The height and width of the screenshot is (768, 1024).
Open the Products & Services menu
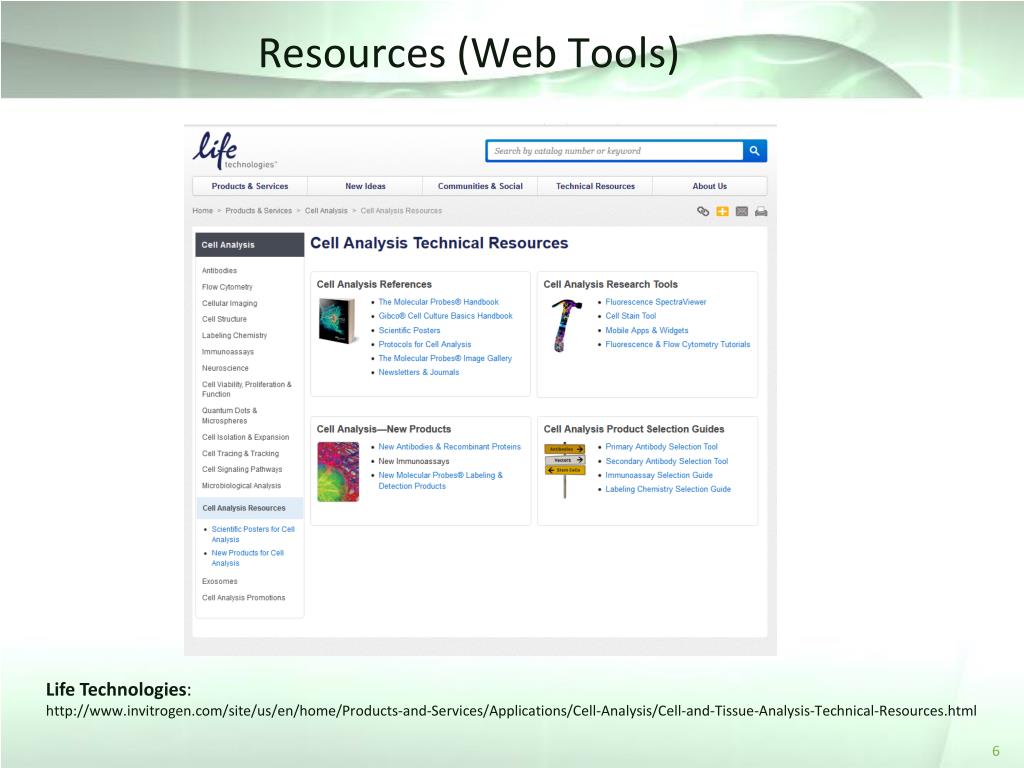pyautogui.click(x=249, y=186)
